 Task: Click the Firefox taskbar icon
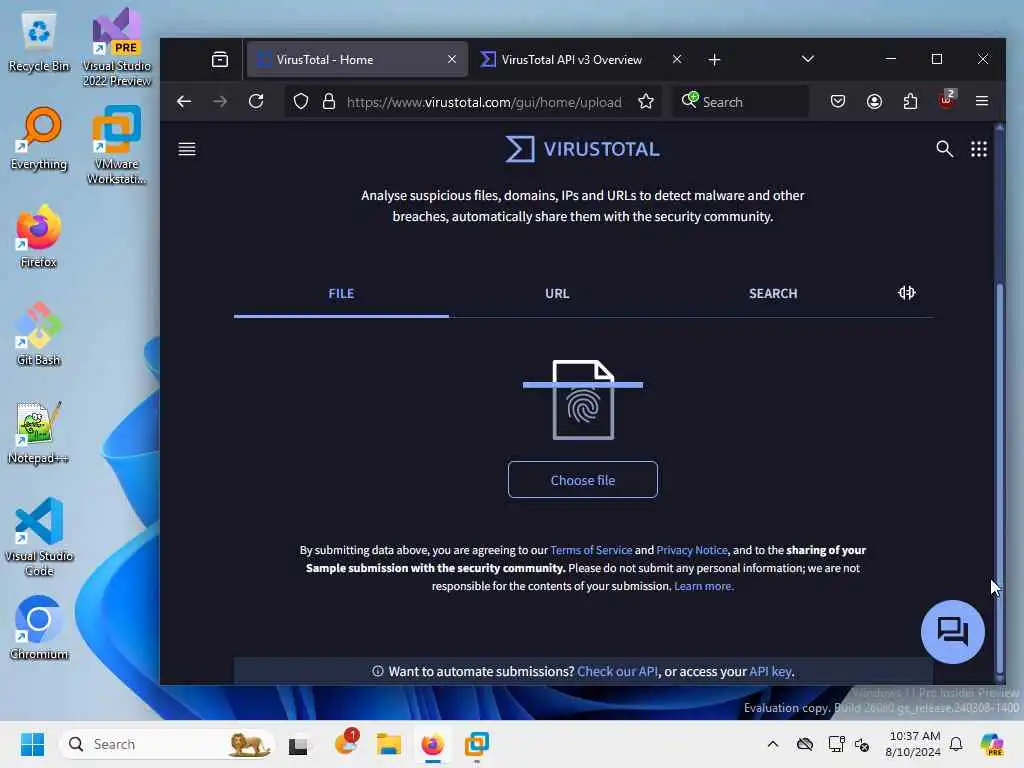tap(432, 744)
